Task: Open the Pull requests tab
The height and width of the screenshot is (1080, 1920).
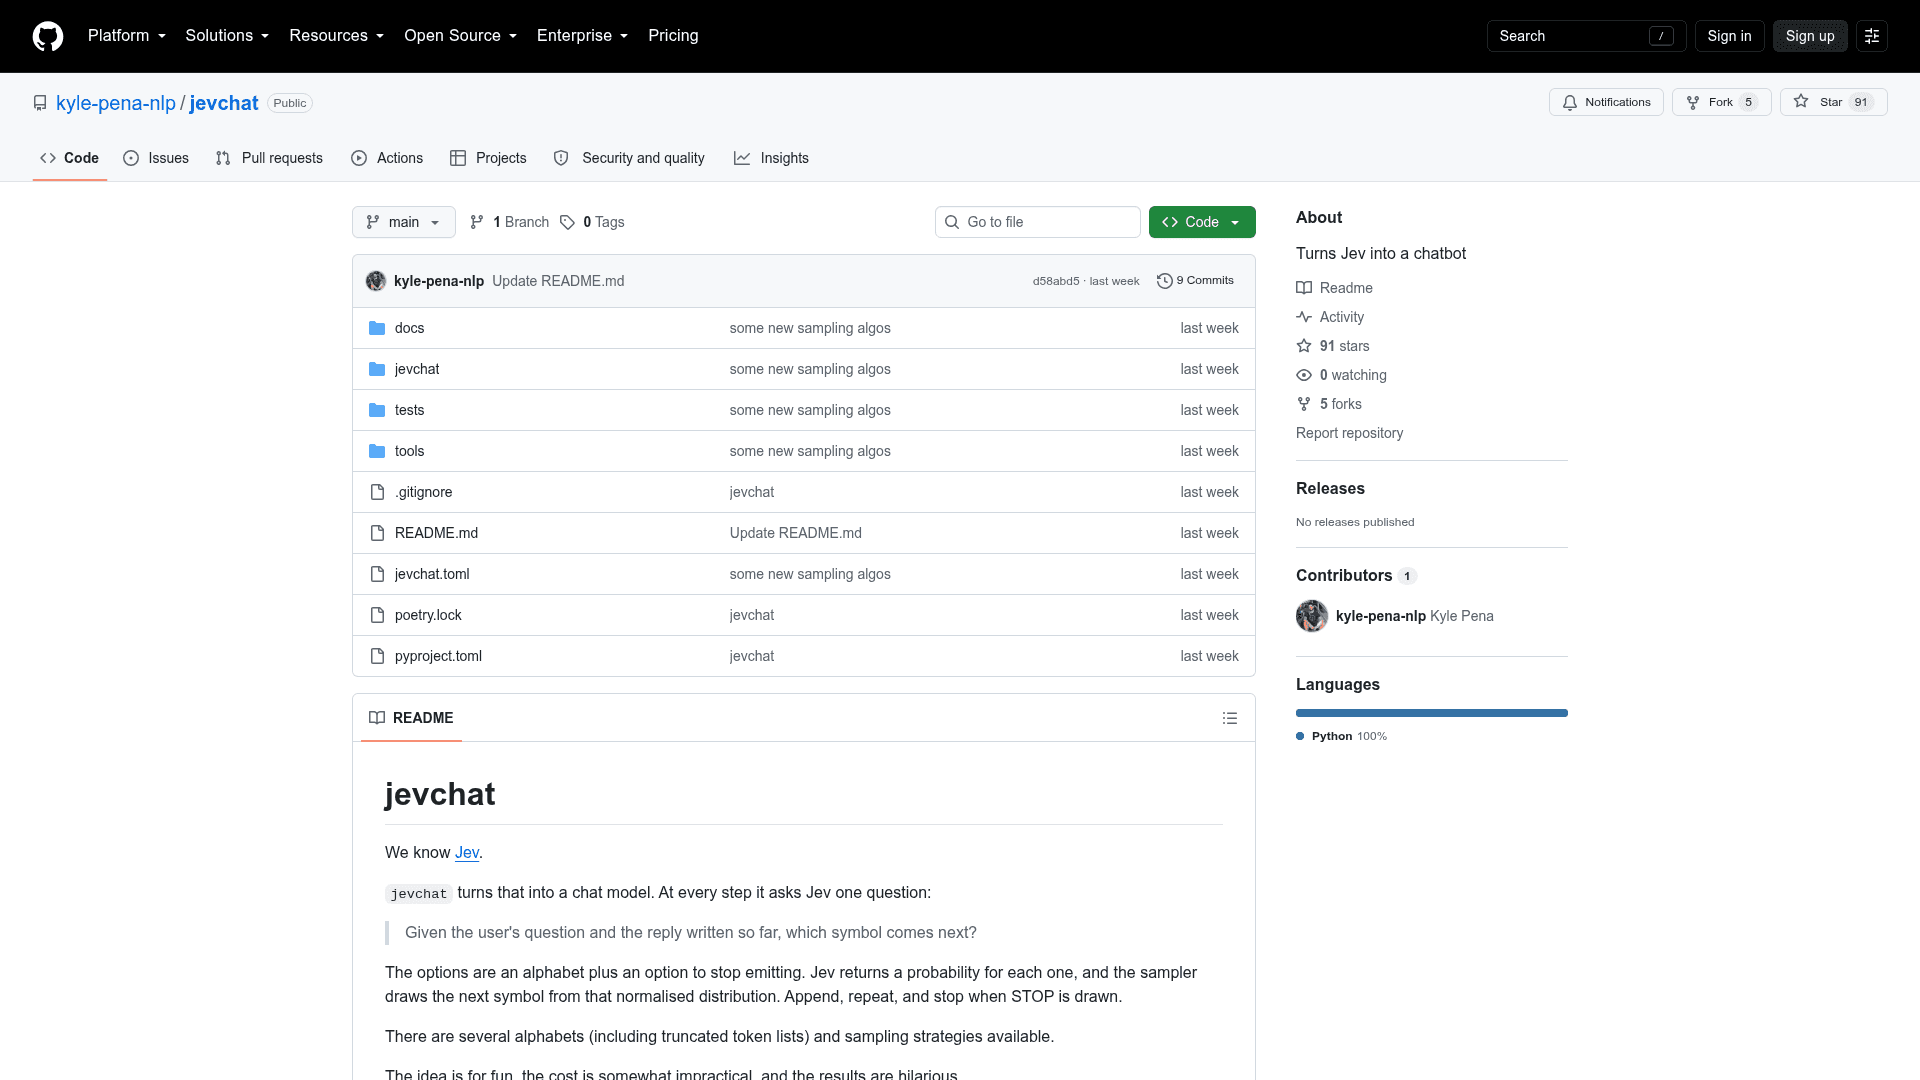Action: pyautogui.click(x=269, y=158)
